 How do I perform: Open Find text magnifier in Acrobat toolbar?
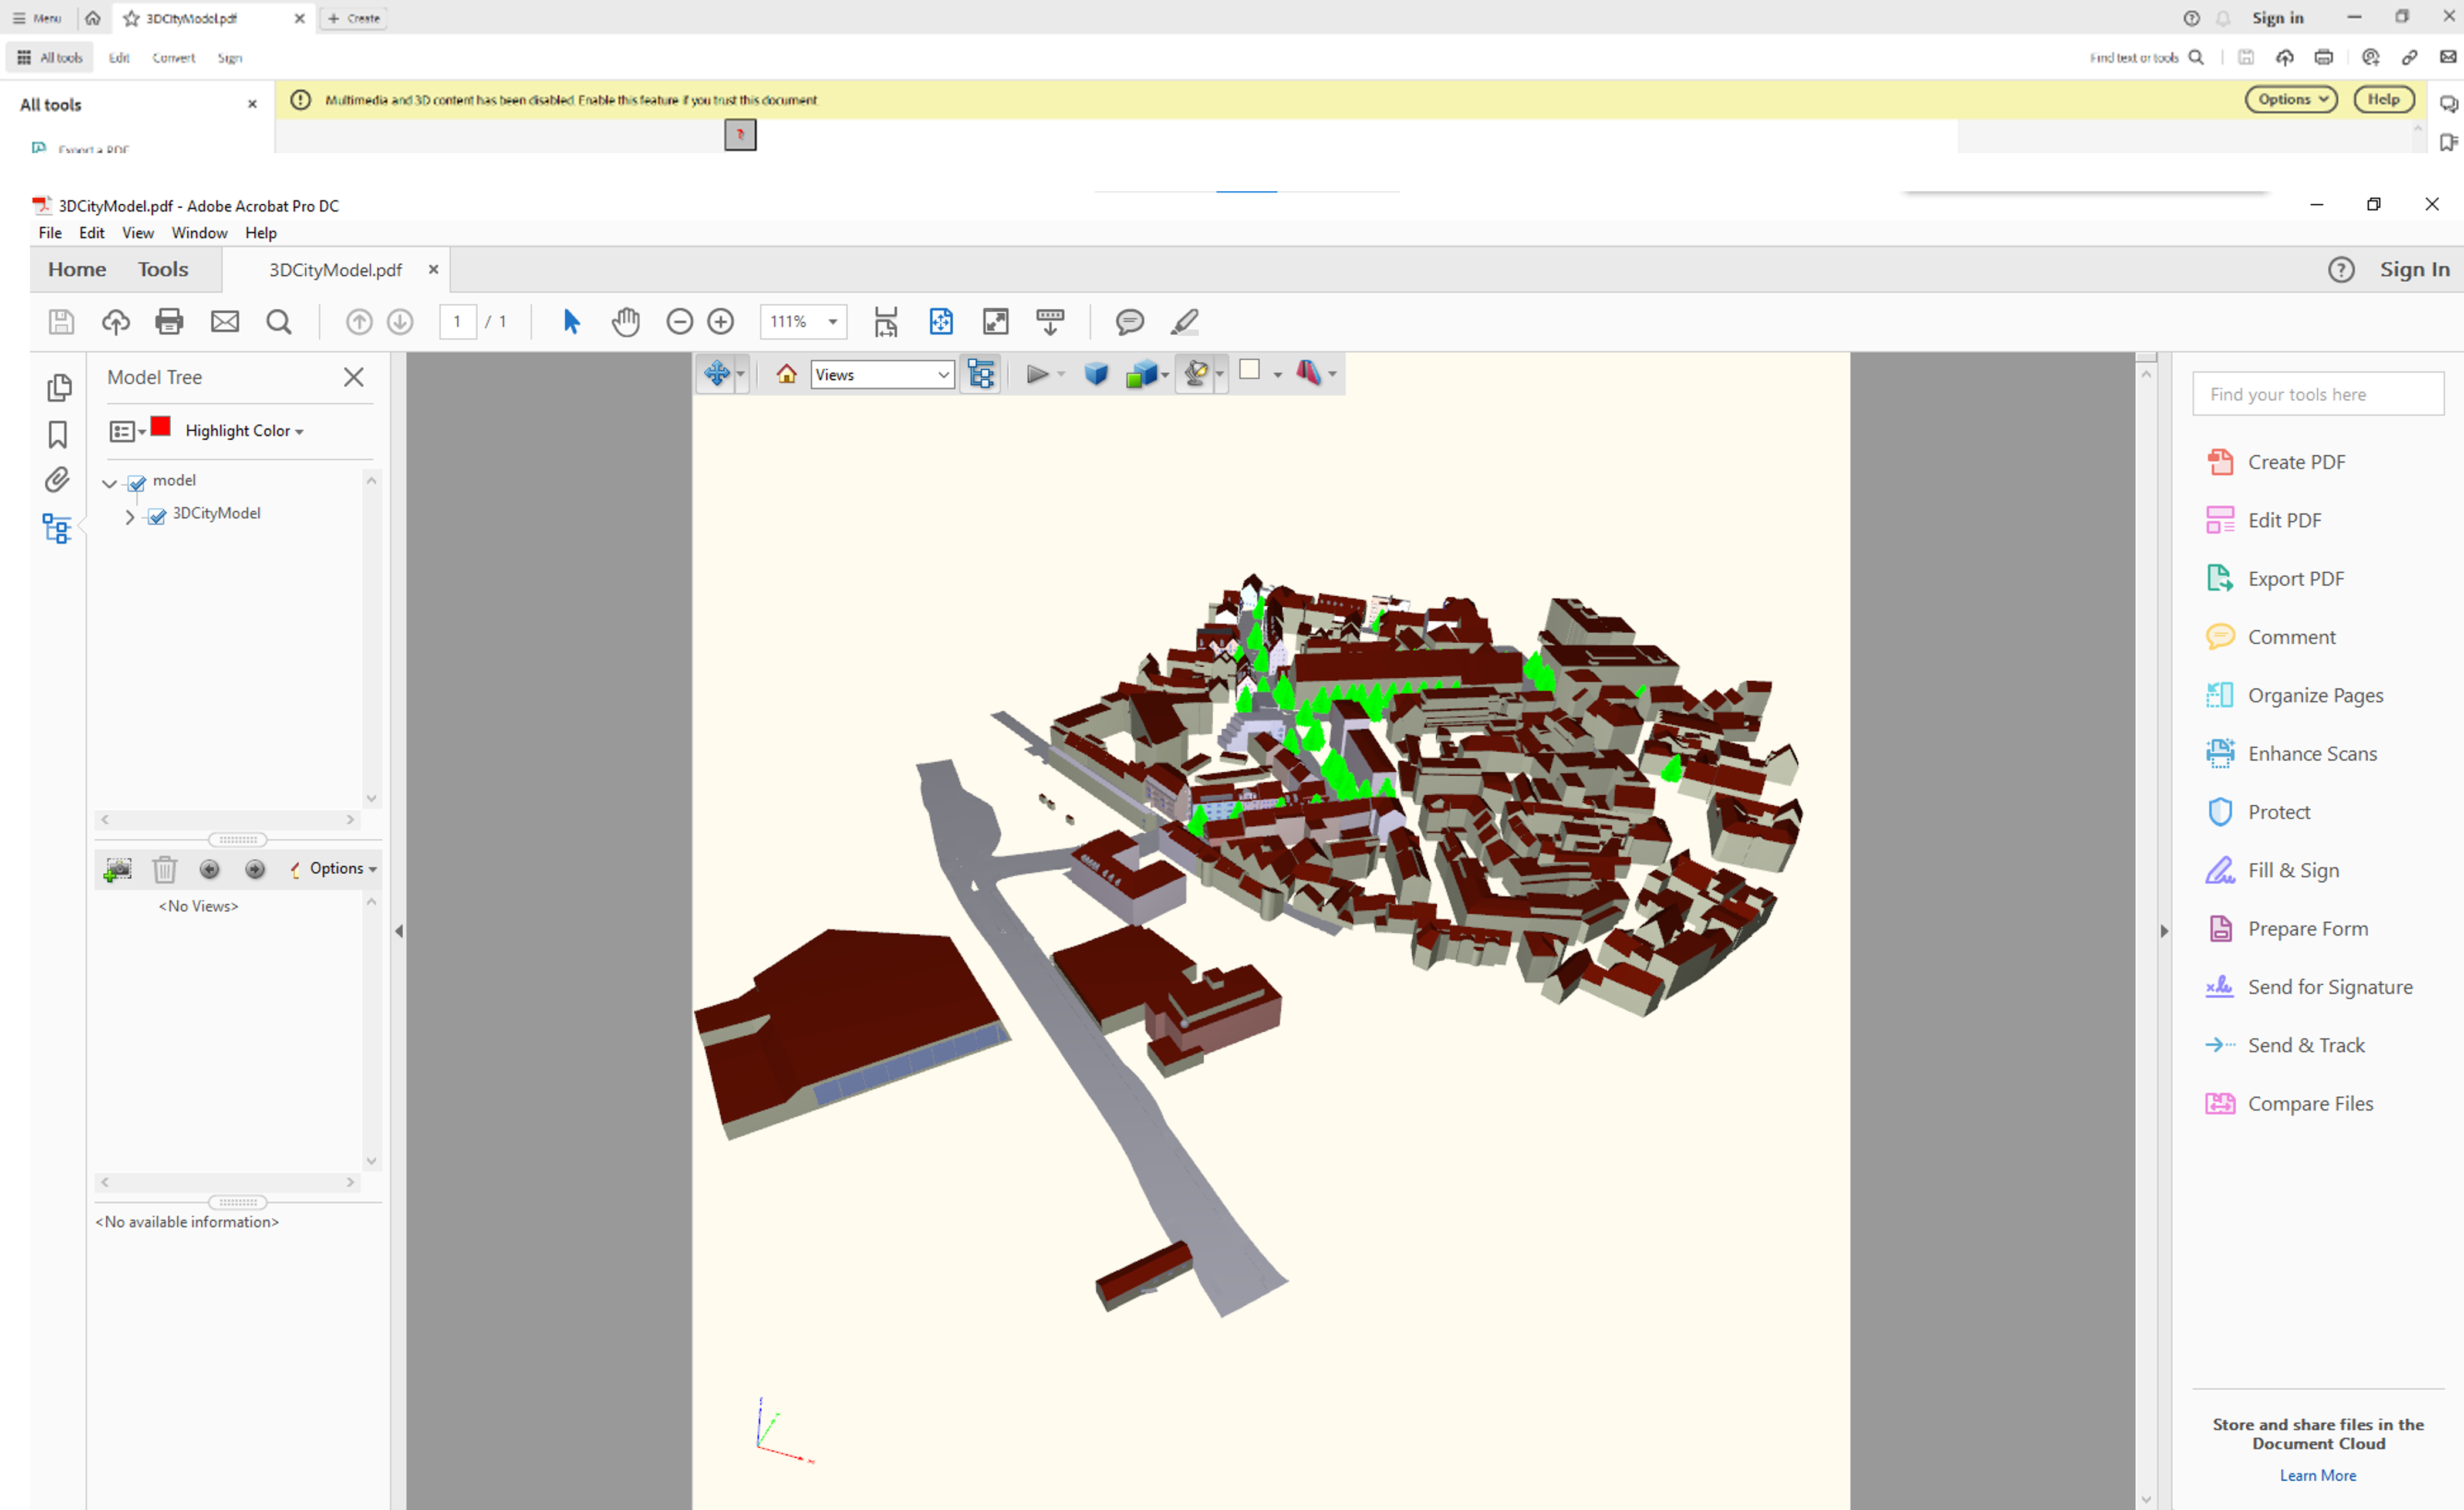[279, 321]
